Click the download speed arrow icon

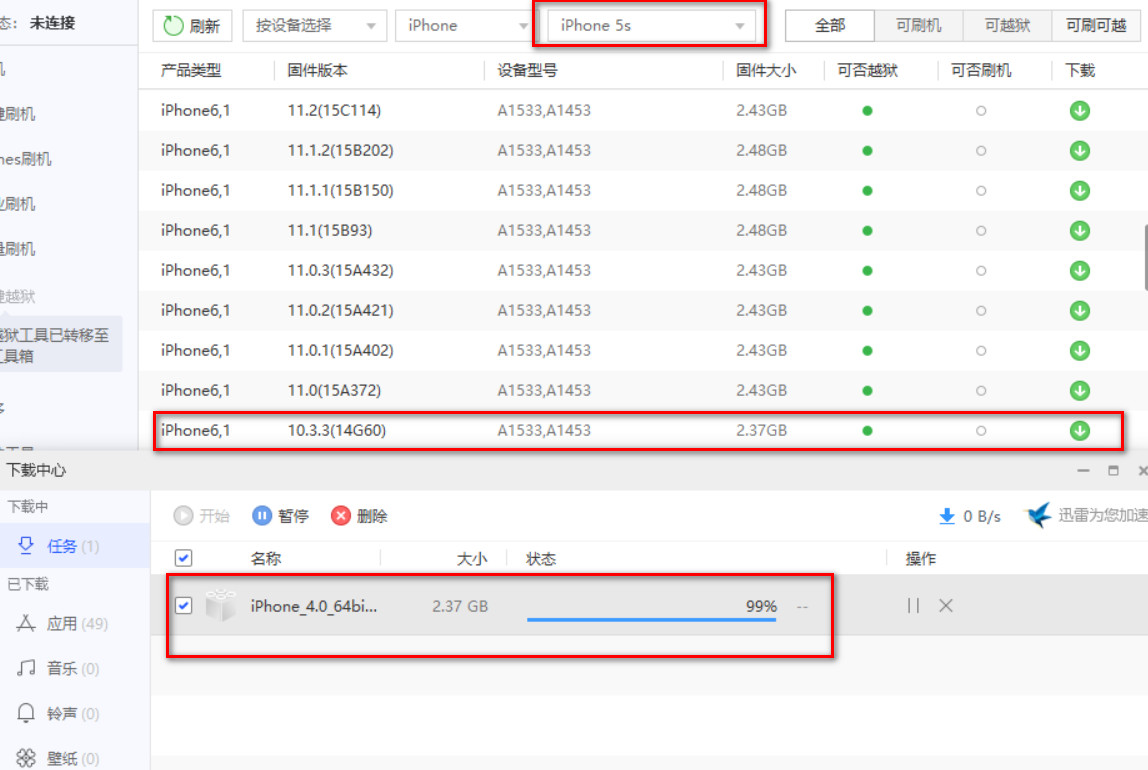pos(947,516)
